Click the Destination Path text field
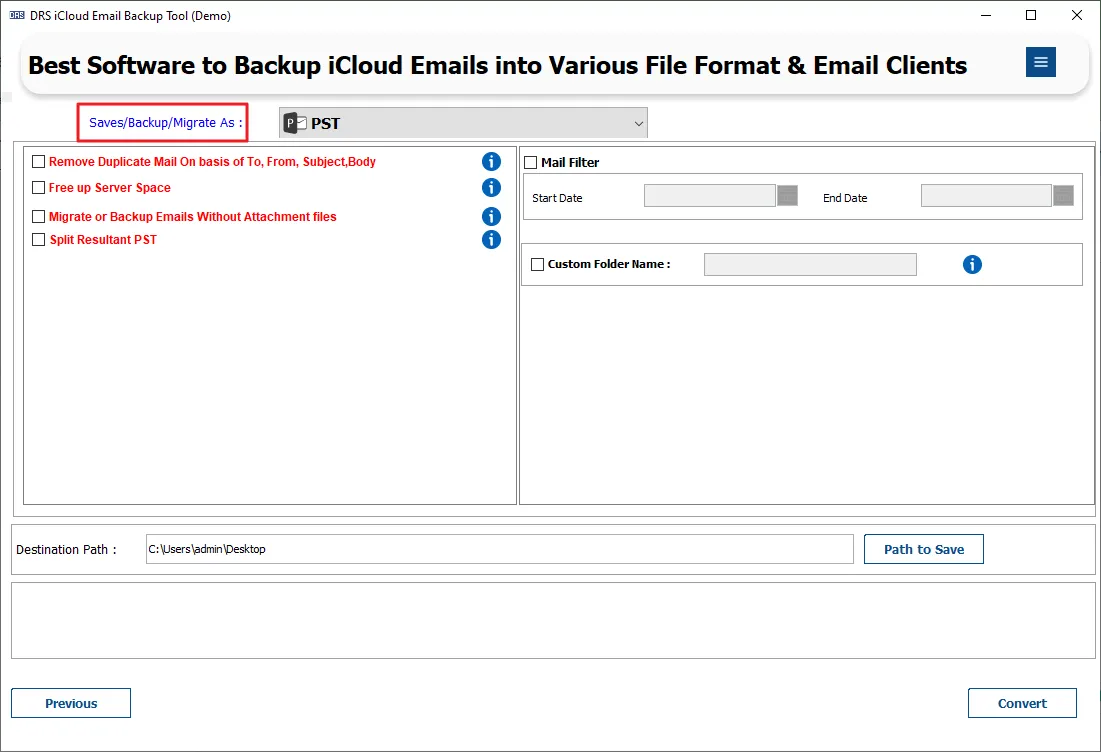The width and height of the screenshot is (1101, 752). [499, 549]
